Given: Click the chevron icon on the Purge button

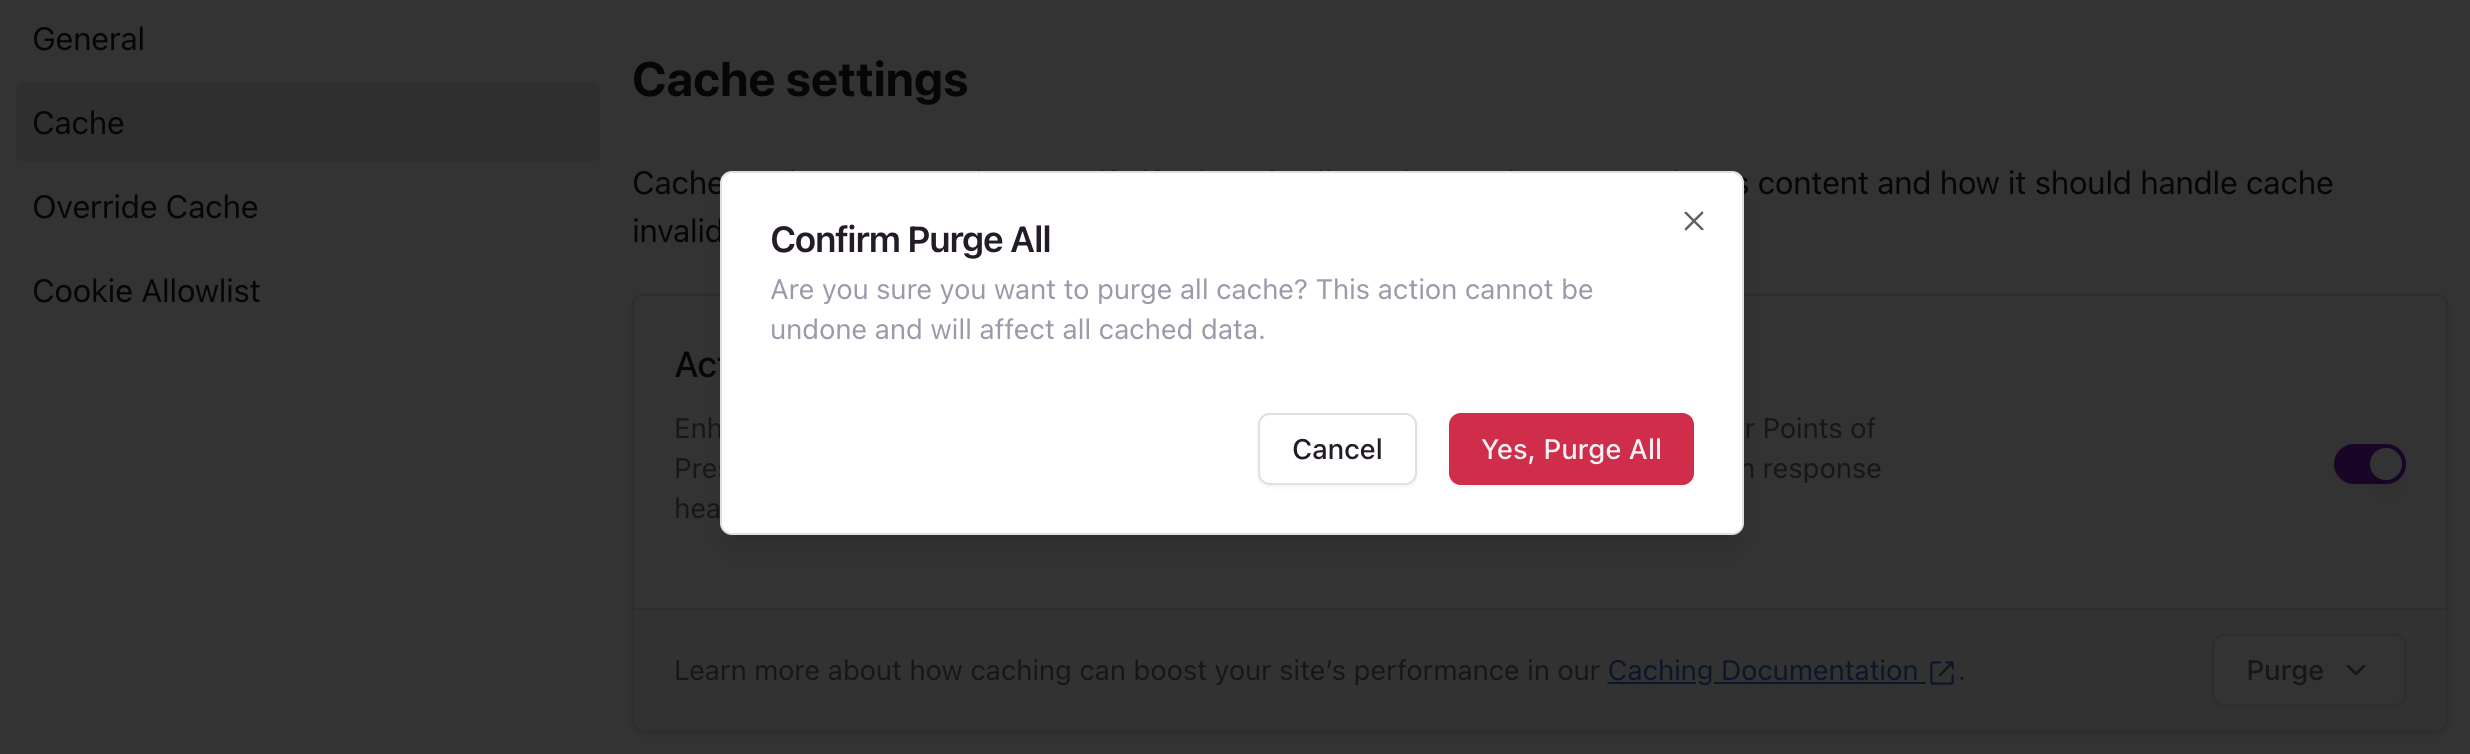Looking at the screenshot, I should click(x=2357, y=670).
